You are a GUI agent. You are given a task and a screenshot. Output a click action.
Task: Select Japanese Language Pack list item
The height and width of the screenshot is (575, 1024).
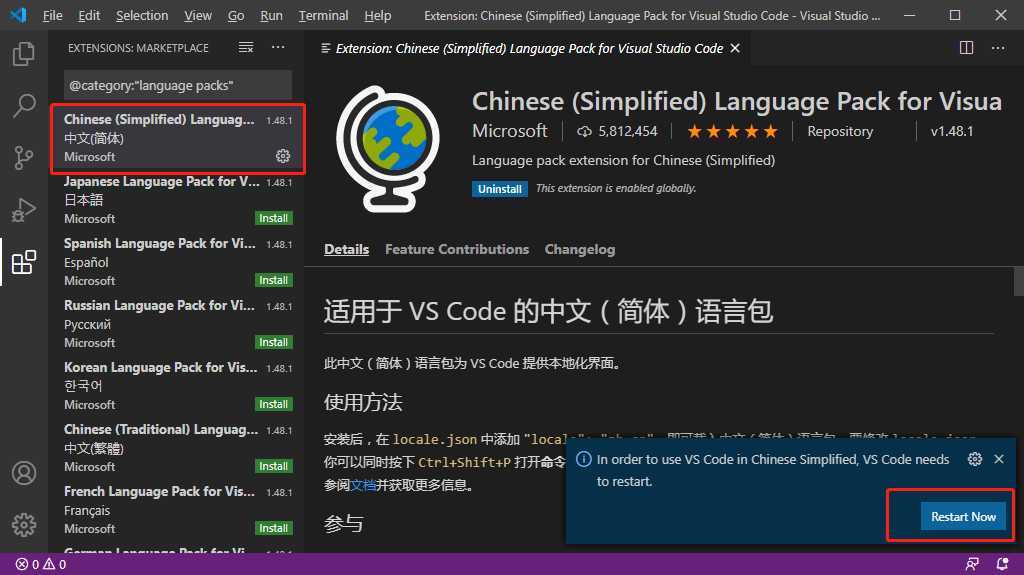pyautogui.click(x=178, y=200)
